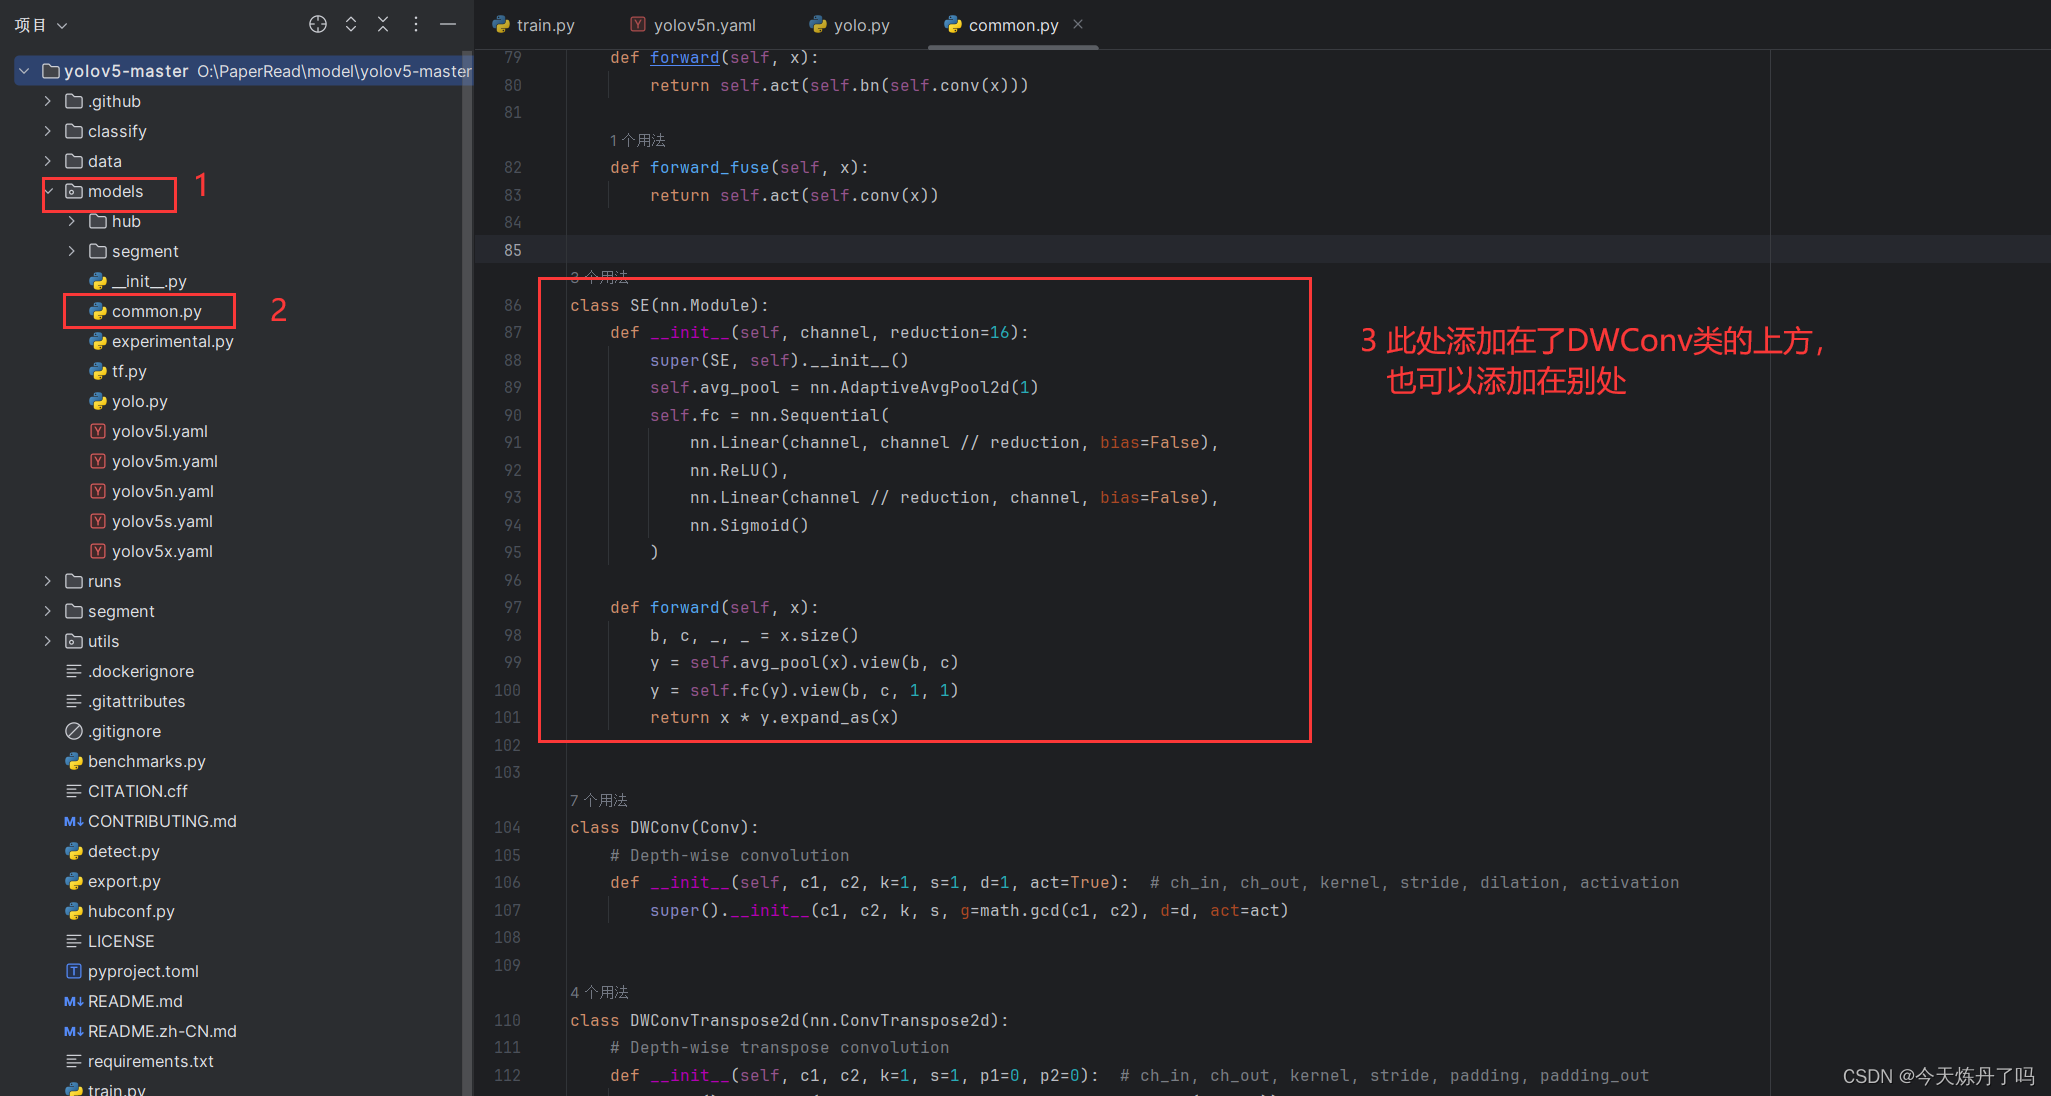Image resolution: width=2051 pixels, height=1096 pixels.
Task: Switch to the train.py tab
Action: click(x=534, y=25)
